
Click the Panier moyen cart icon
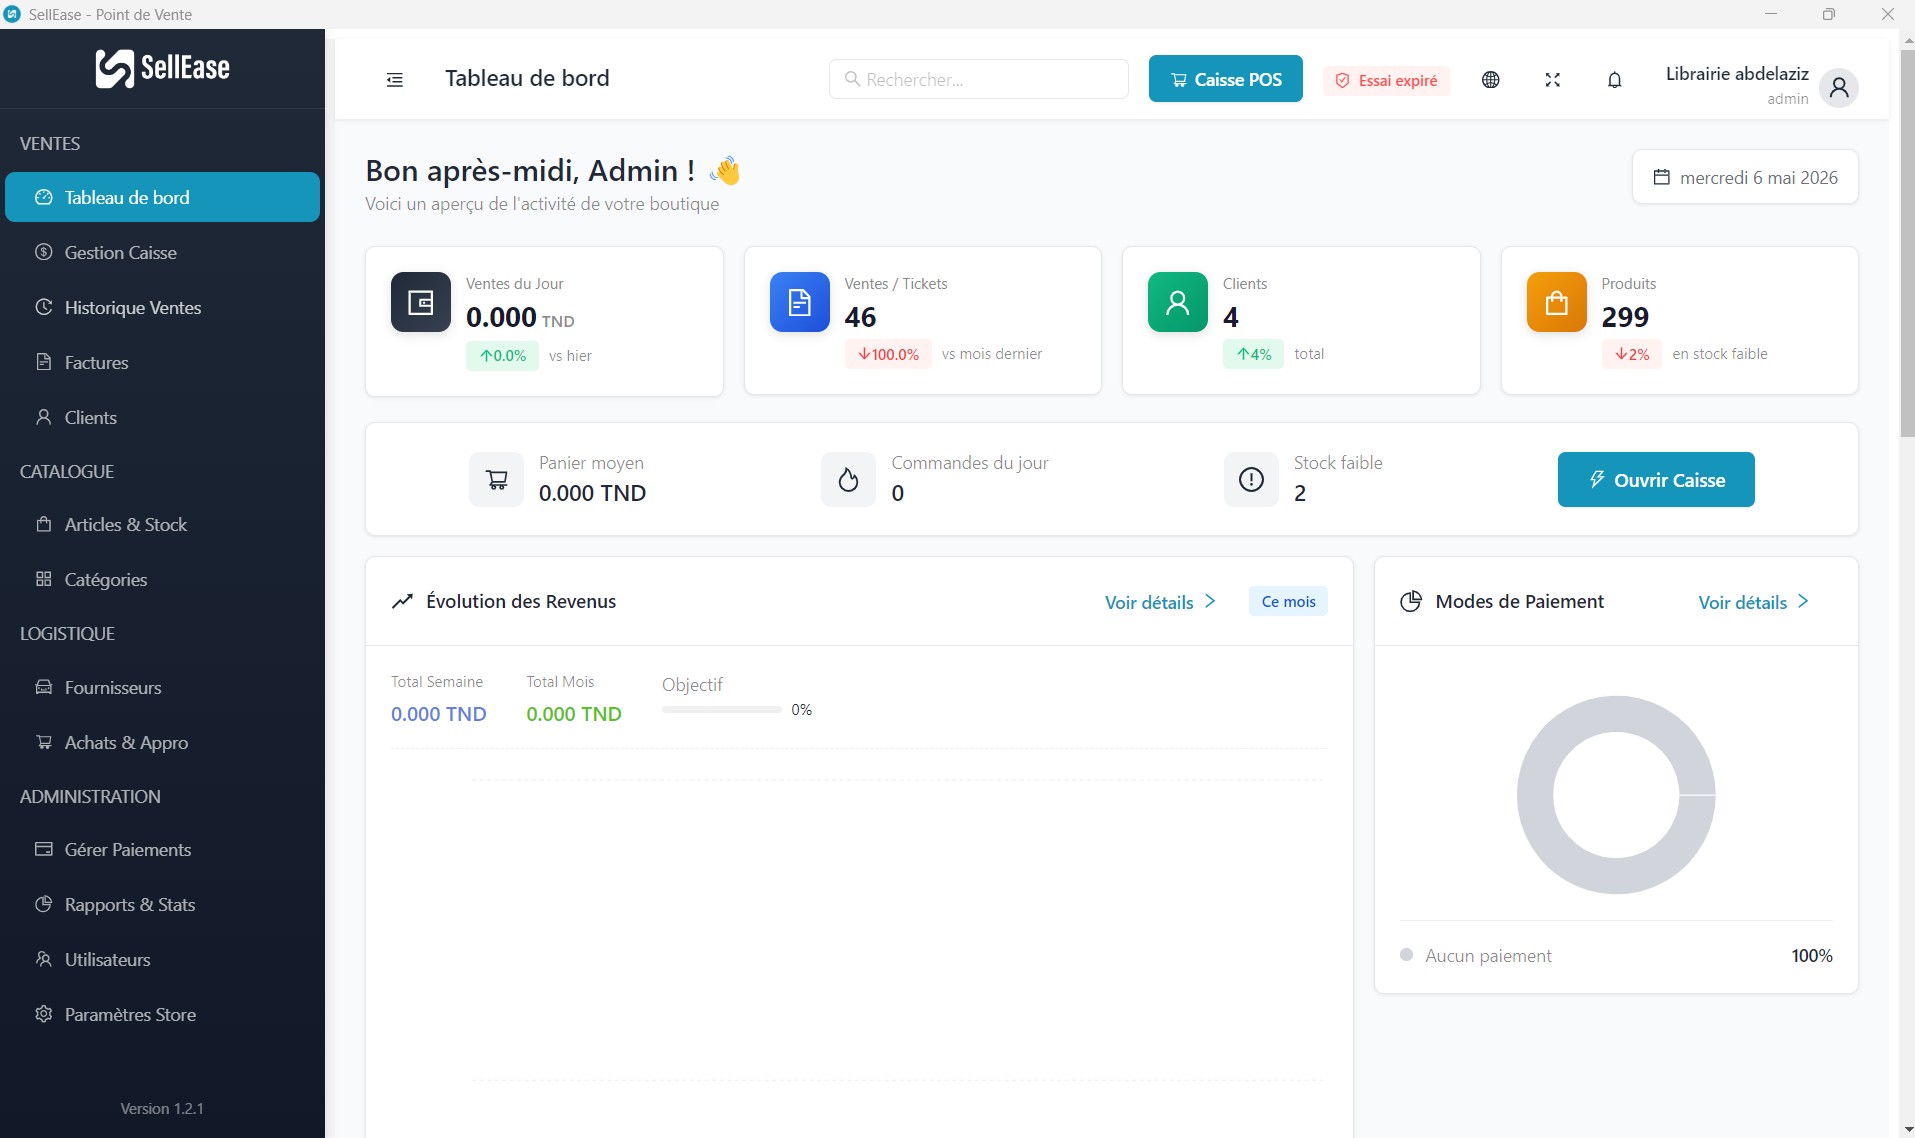click(x=497, y=480)
